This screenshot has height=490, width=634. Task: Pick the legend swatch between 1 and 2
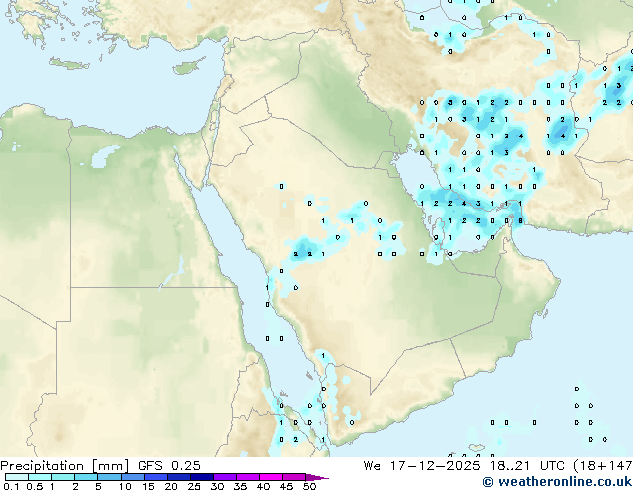point(63,477)
